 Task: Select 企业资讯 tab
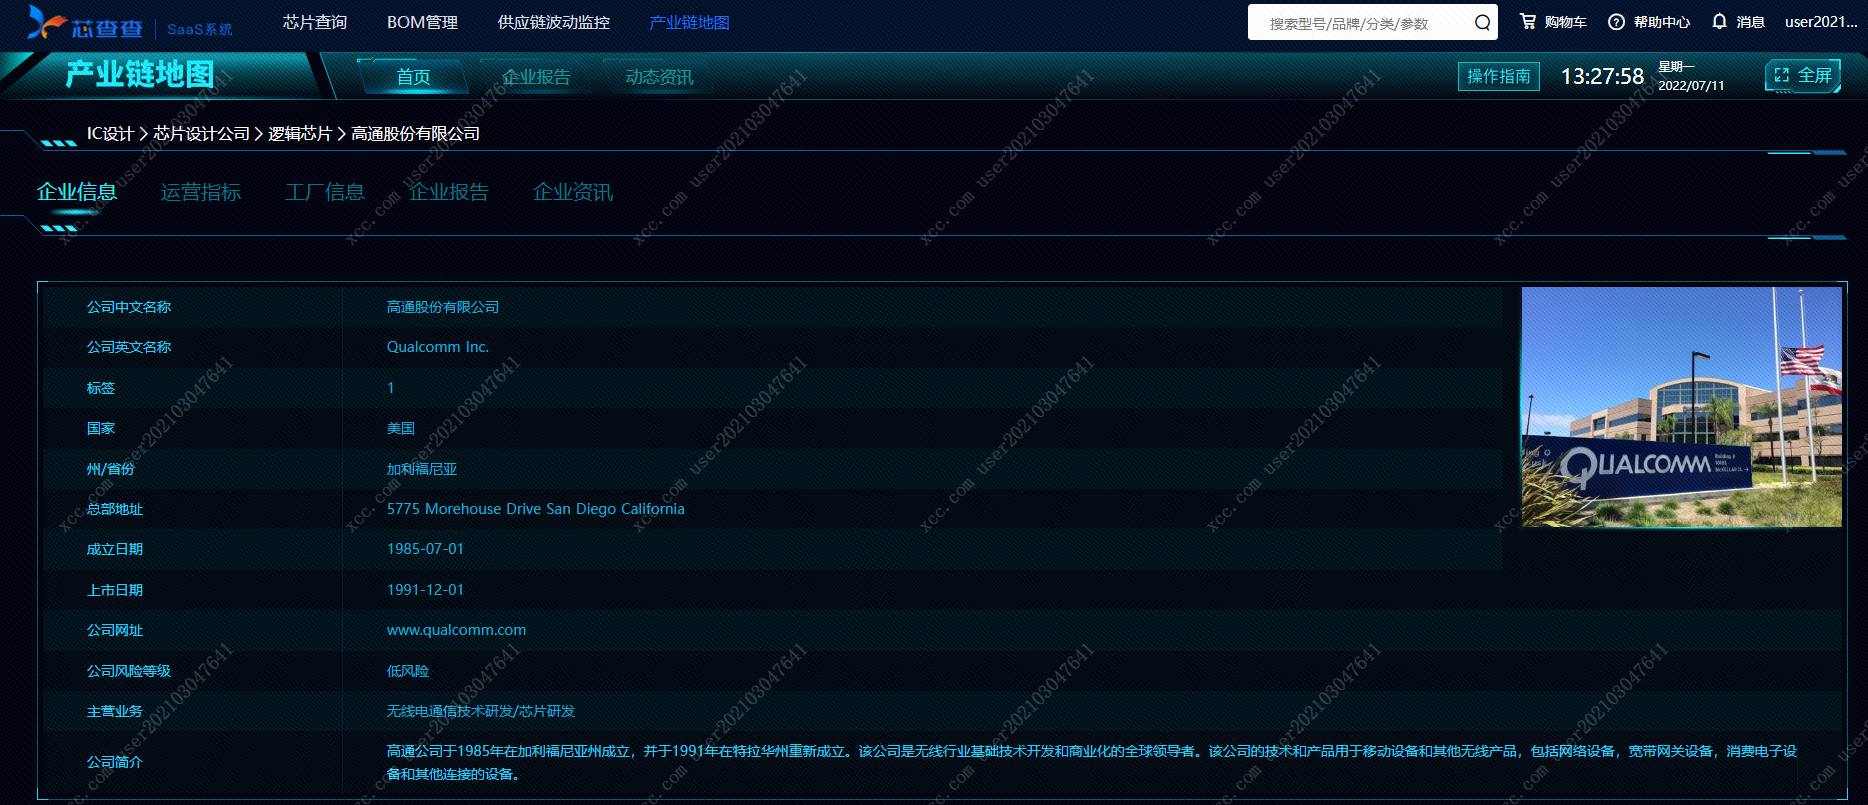573,192
